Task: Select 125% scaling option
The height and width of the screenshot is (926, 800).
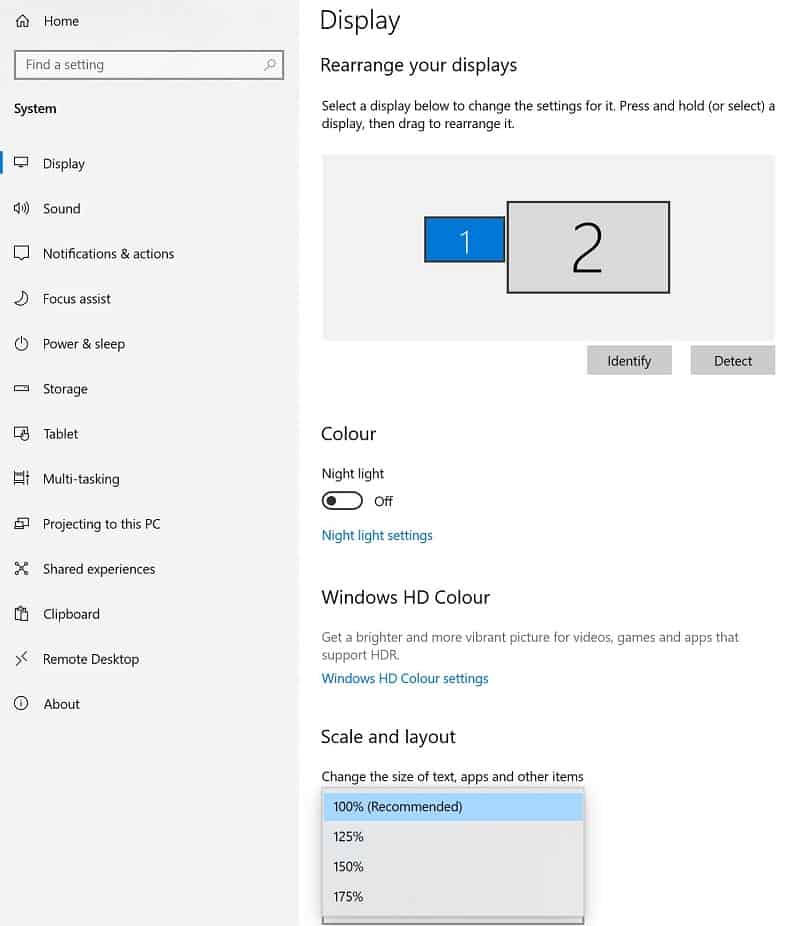Action: click(x=453, y=836)
